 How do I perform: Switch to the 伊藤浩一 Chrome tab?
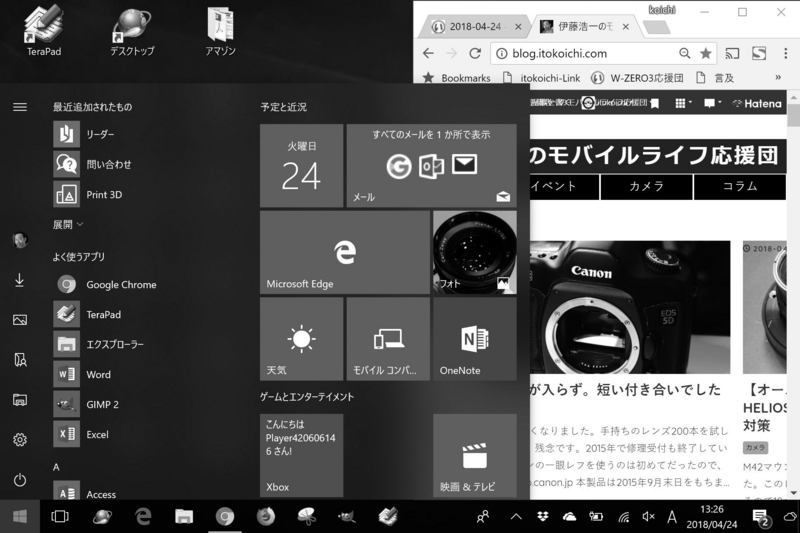582,27
